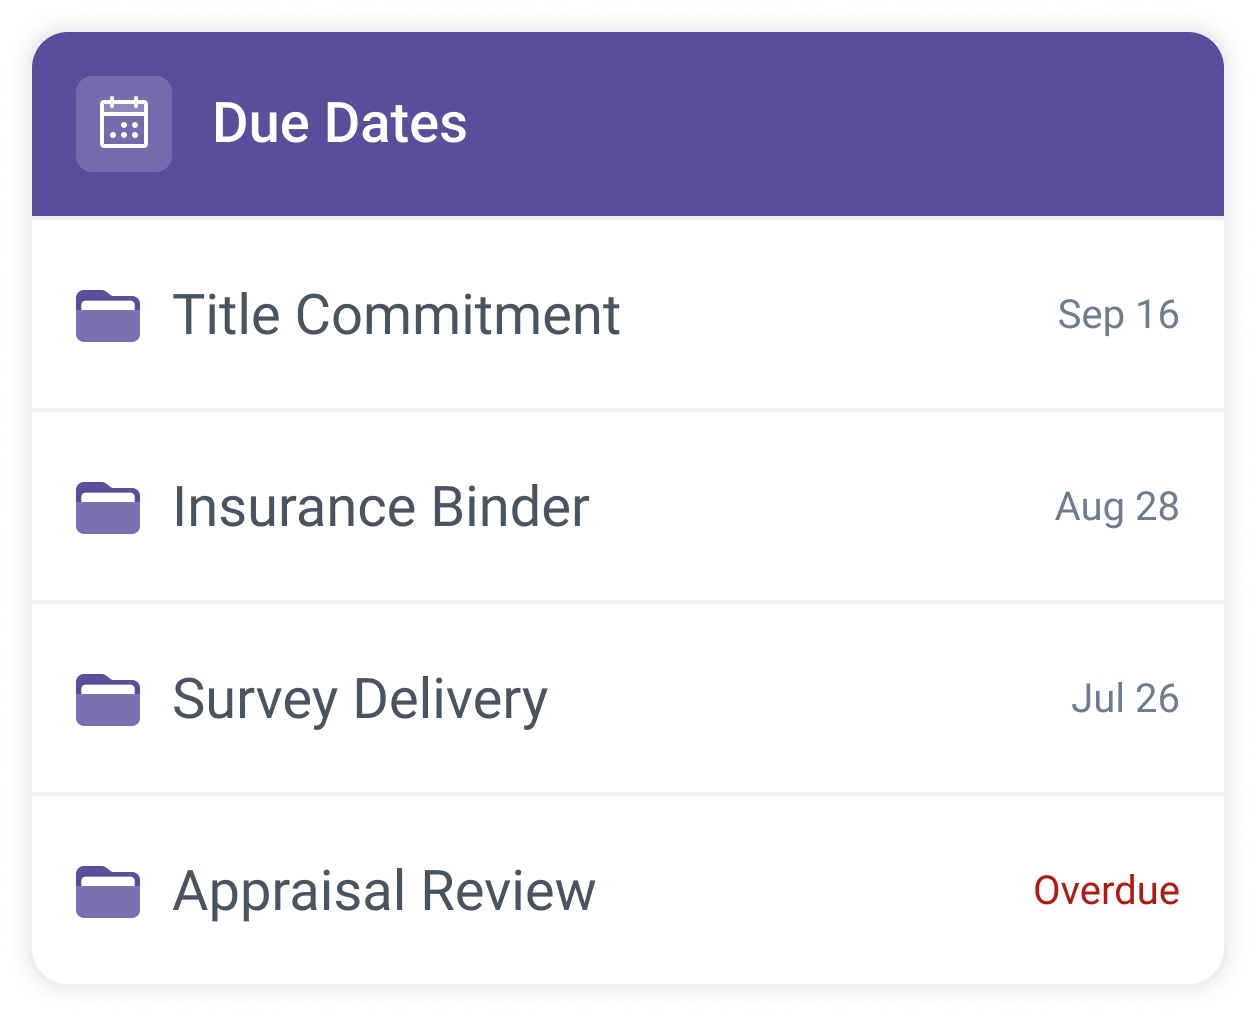Image resolution: width=1256 pixels, height=1016 pixels.
Task: Click the Jul 26 due date
Action: [x=1125, y=698]
